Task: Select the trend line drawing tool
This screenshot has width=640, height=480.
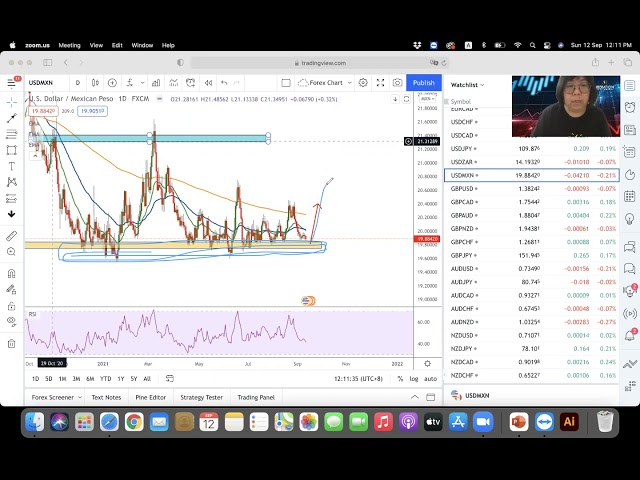Action: [x=12, y=118]
